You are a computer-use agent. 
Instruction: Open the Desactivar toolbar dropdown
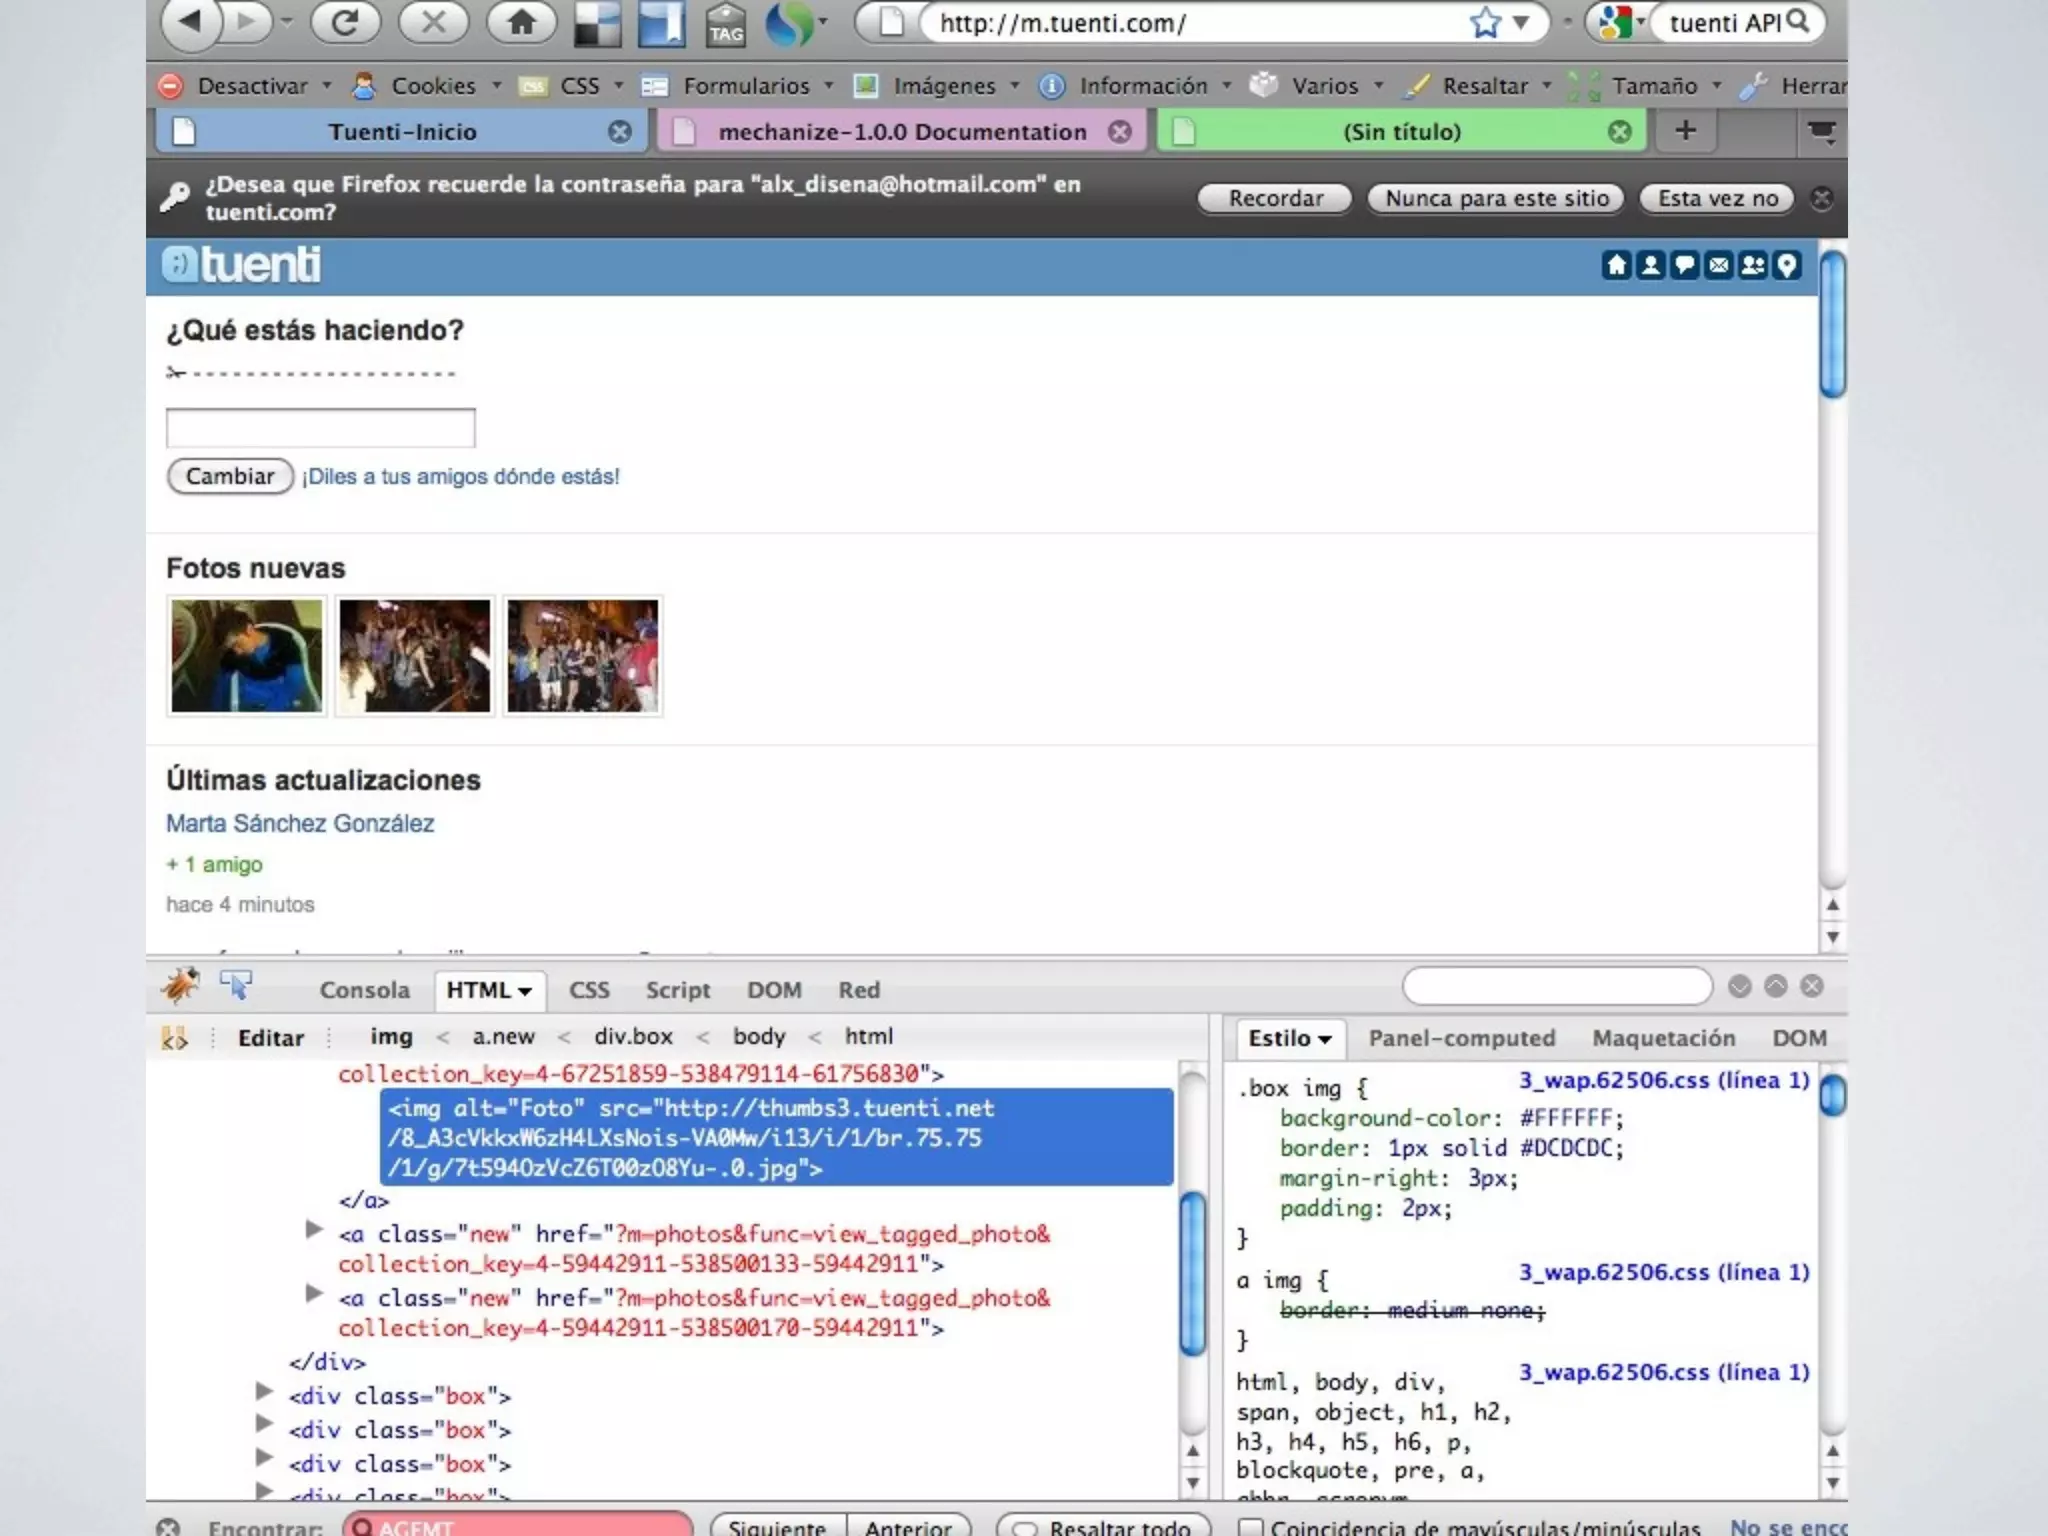pos(252,86)
